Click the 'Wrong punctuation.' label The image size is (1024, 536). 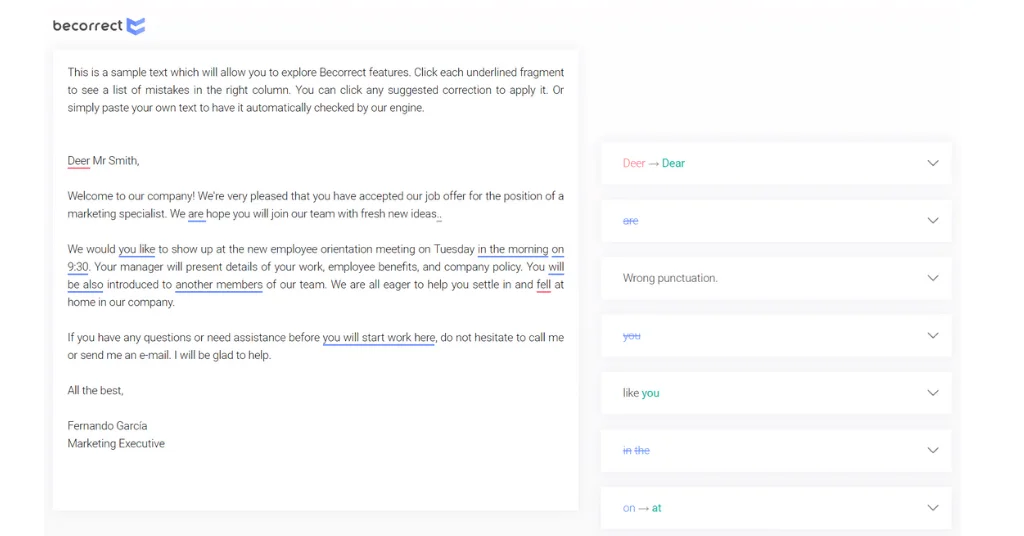[x=670, y=278]
